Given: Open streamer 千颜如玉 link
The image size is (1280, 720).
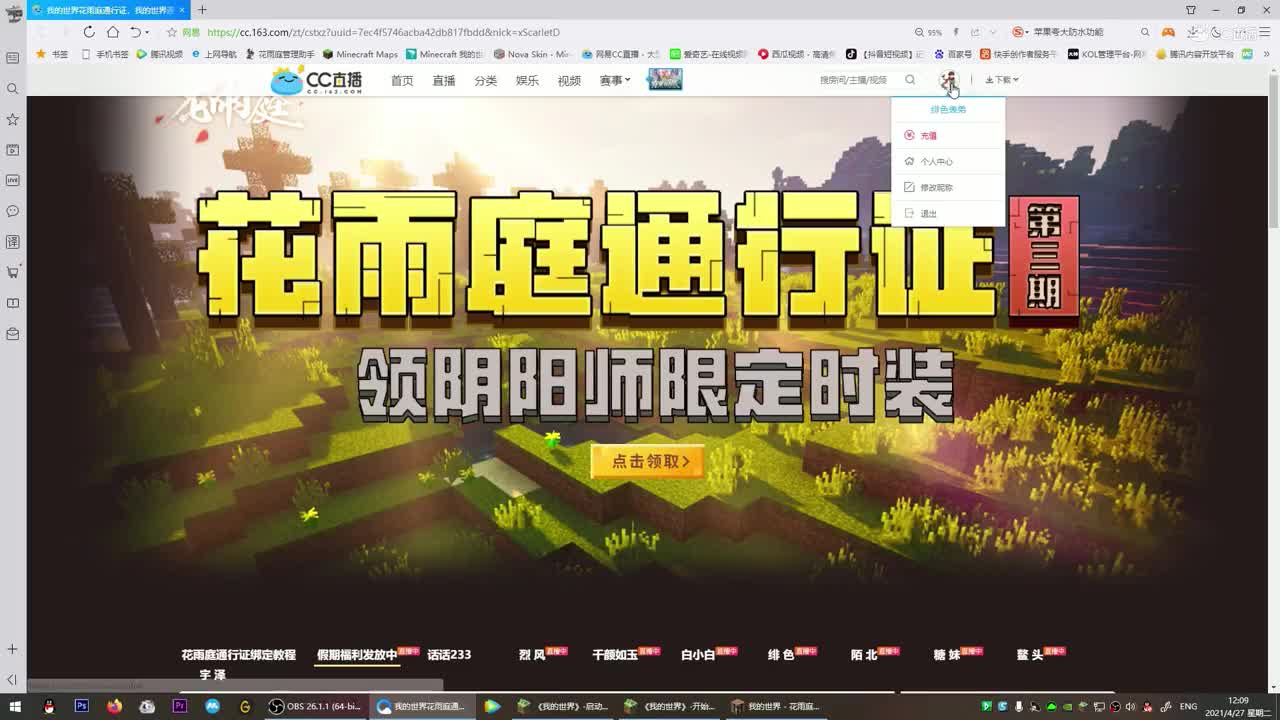Looking at the screenshot, I should (614, 655).
